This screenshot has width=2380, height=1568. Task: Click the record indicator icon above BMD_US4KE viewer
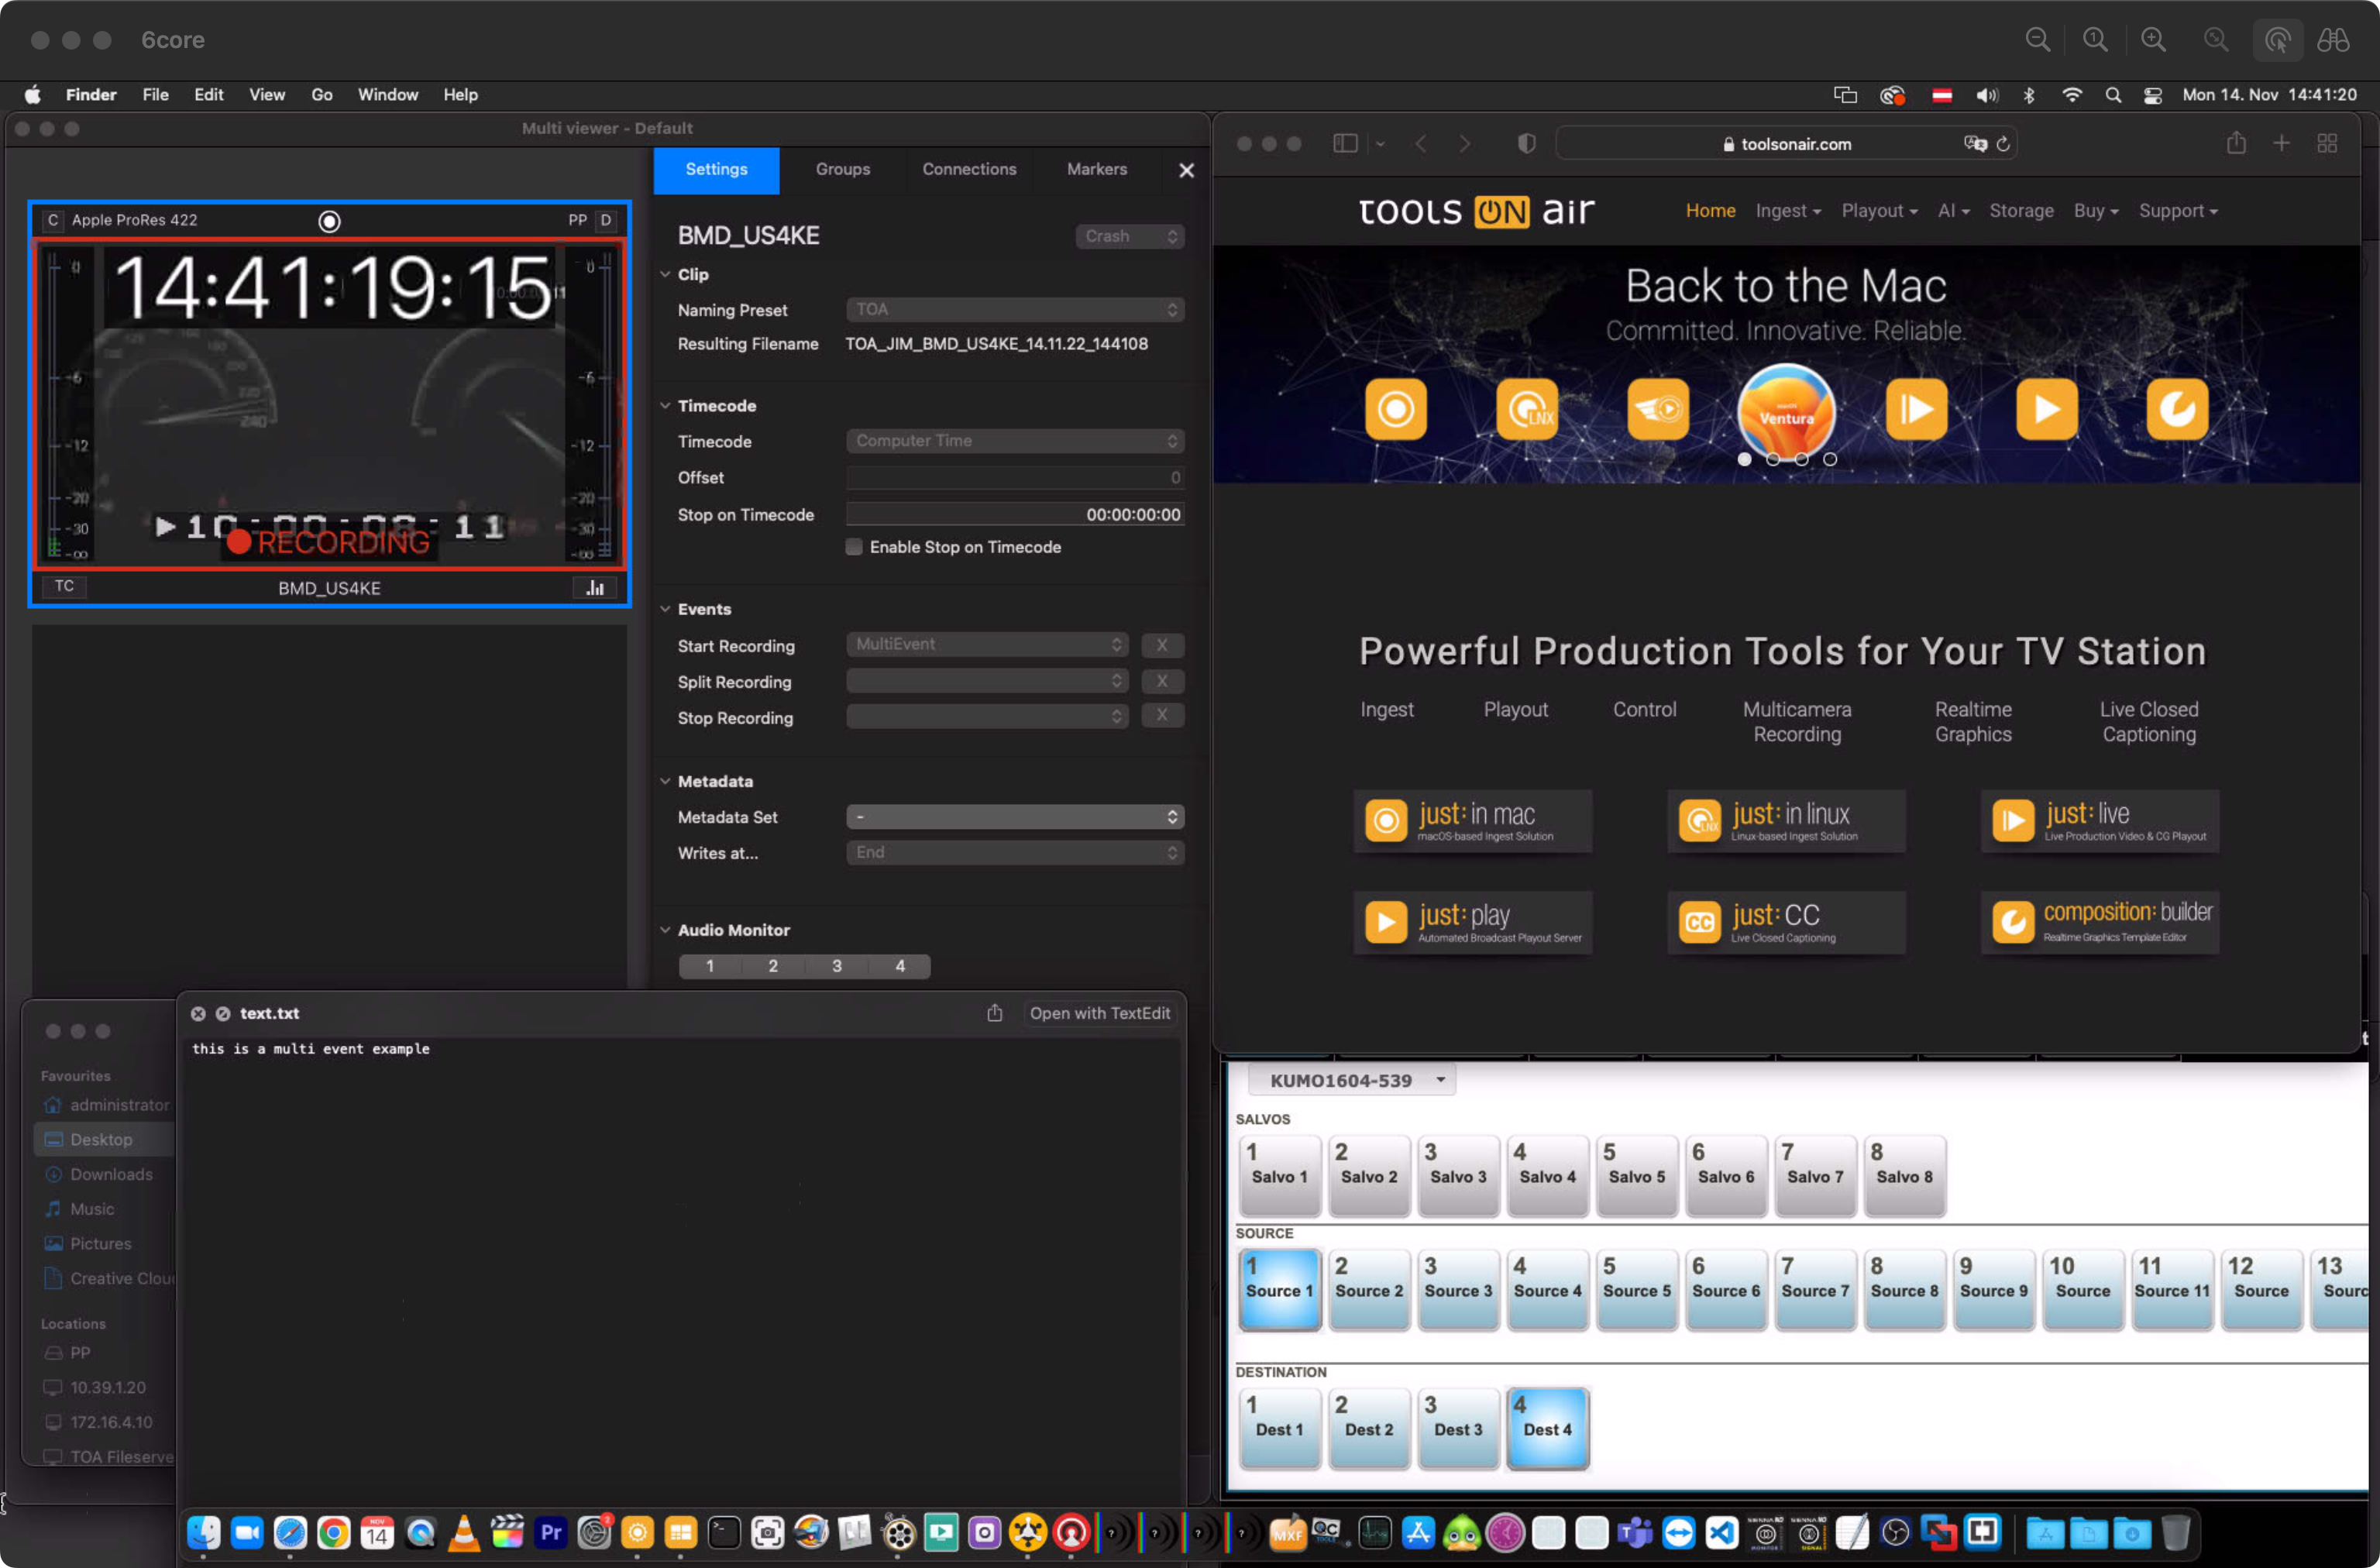pyautogui.click(x=329, y=221)
